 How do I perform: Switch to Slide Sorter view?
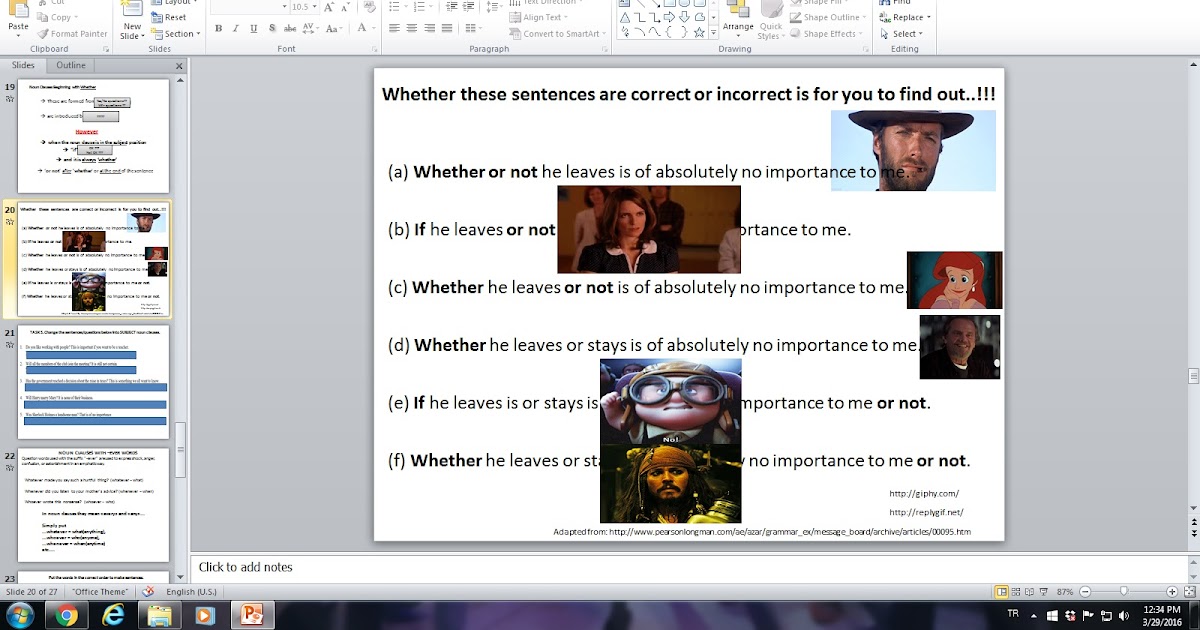[1018, 592]
